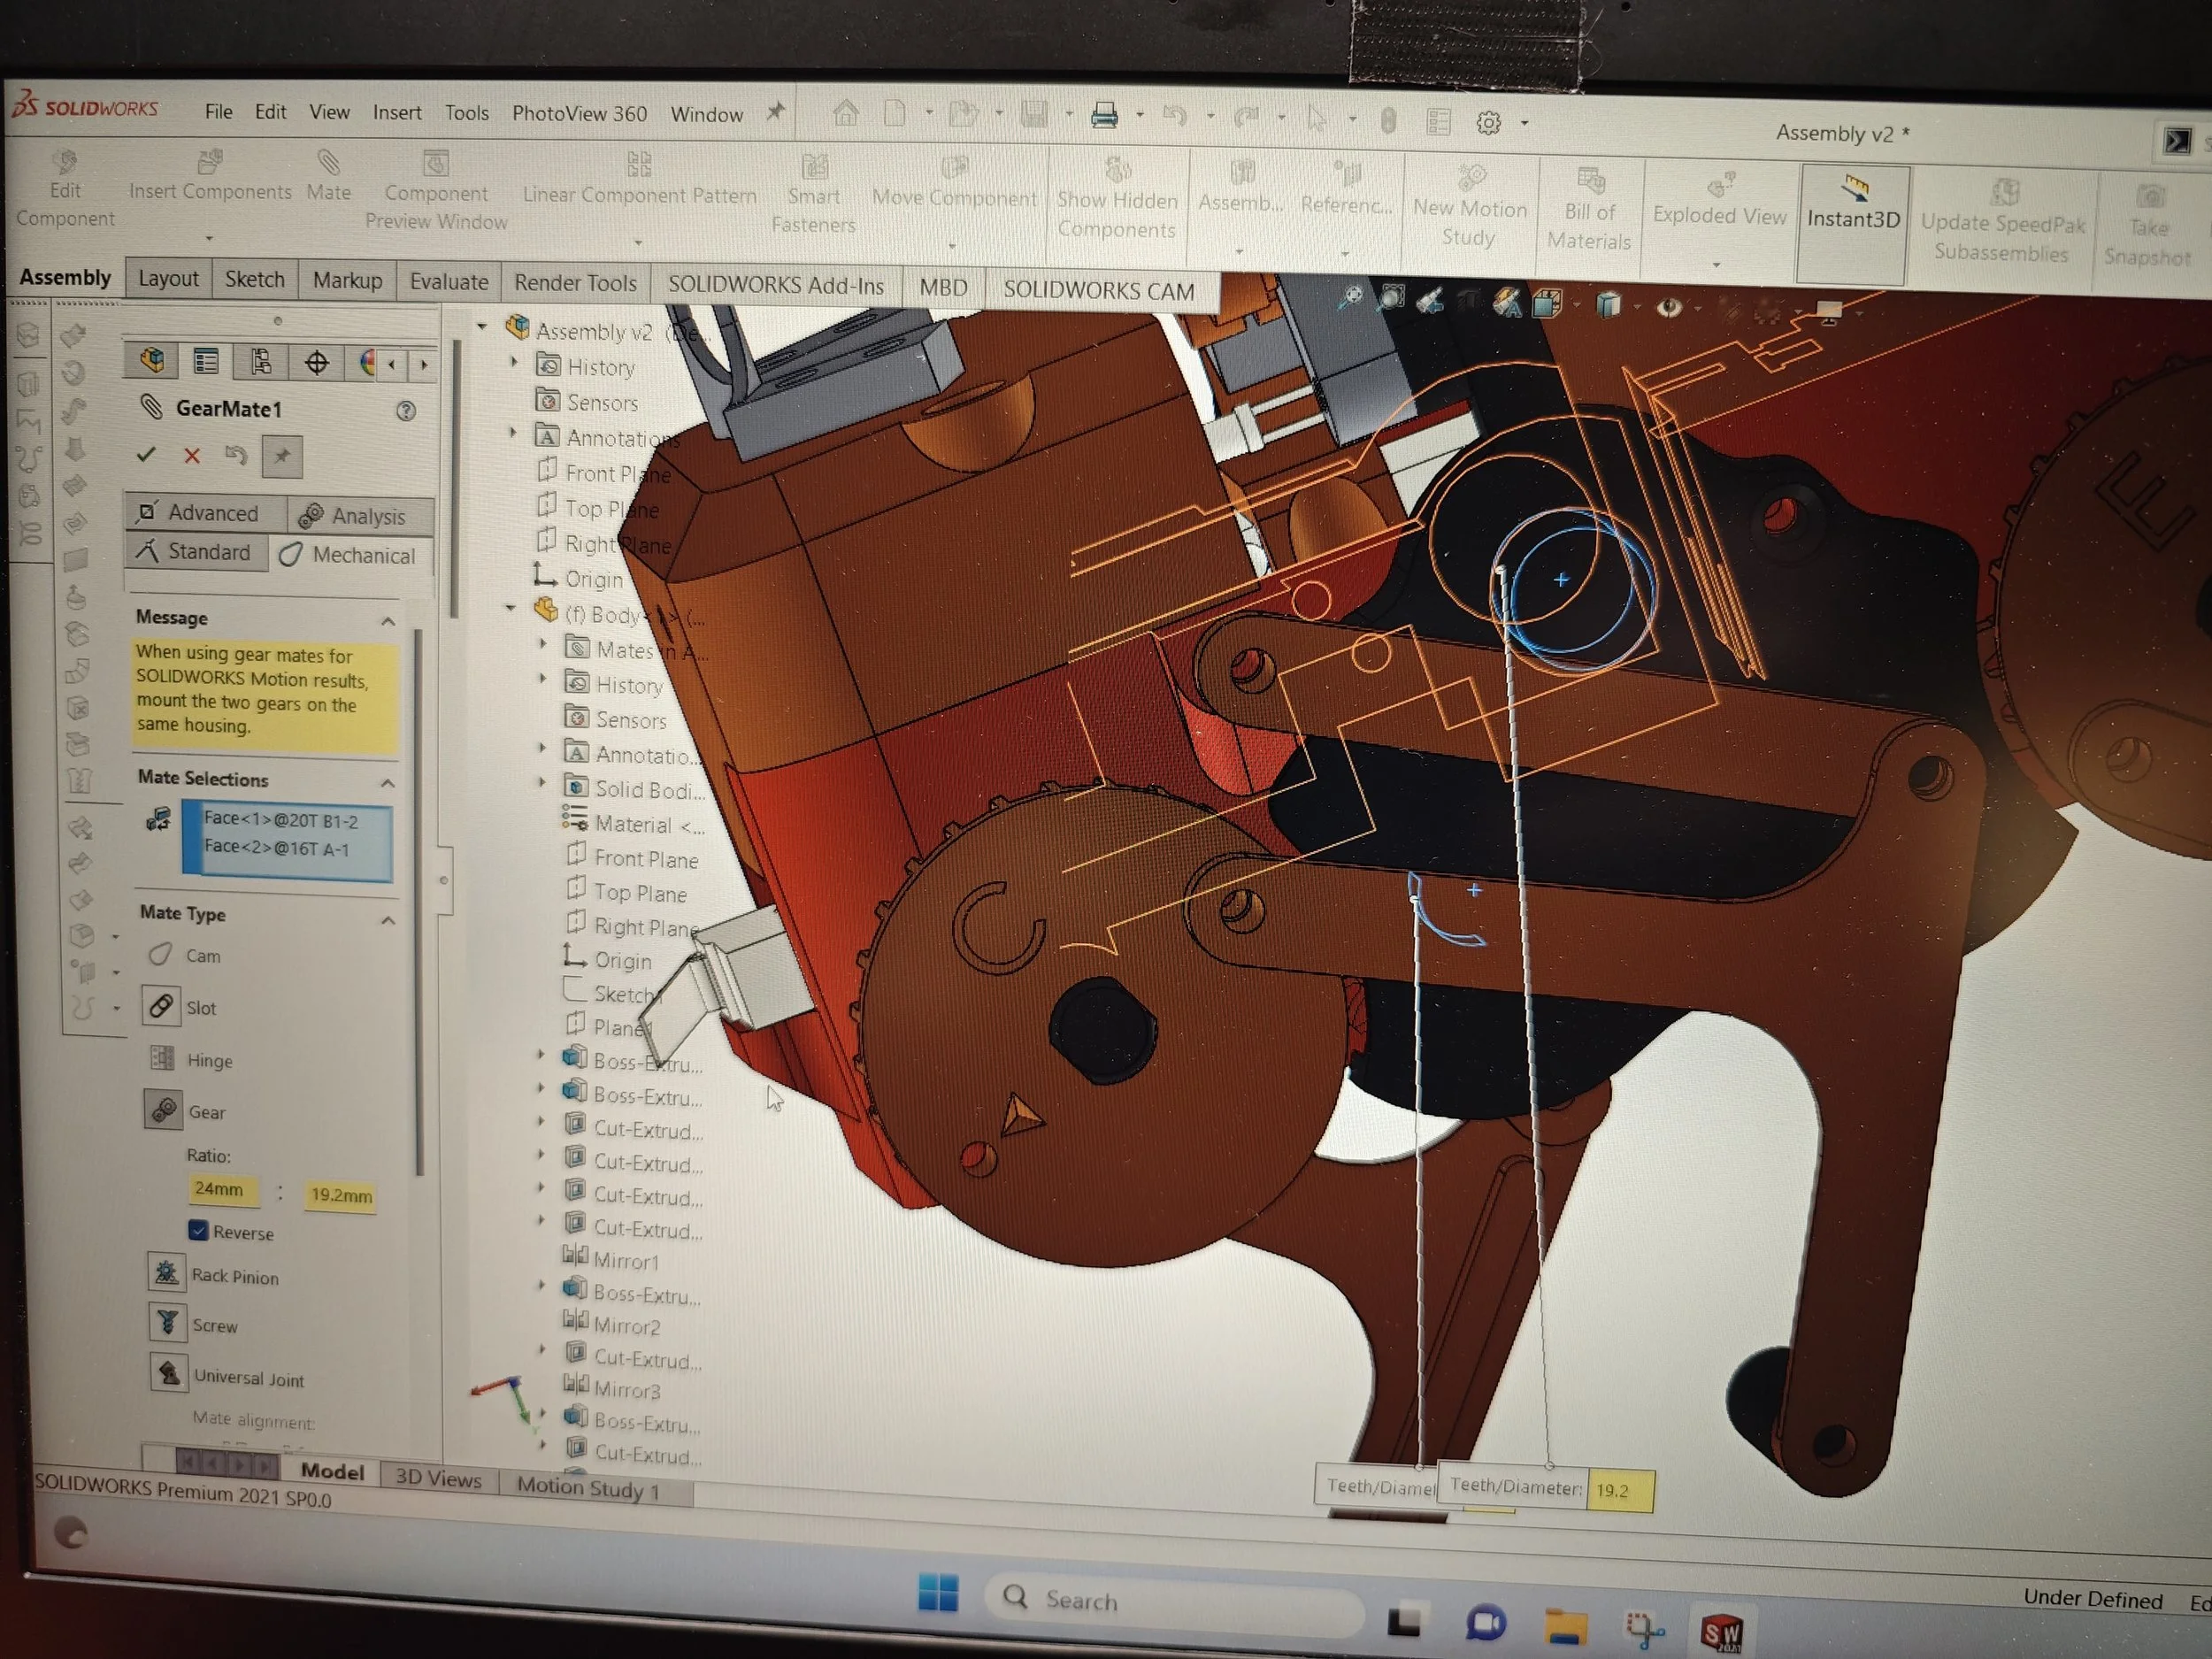This screenshot has height=1659, width=2212.
Task: Confirm GearMate1 with the green checkmark
Action: (146, 455)
